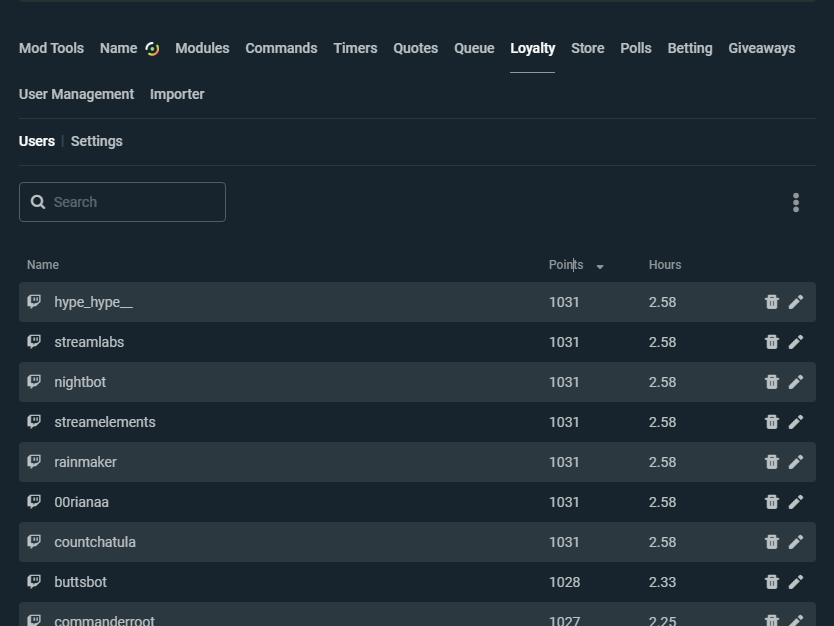This screenshot has height=626, width=834.
Task: Click the Twitch icon next to nightbot
Action: (x=34, y=381)
